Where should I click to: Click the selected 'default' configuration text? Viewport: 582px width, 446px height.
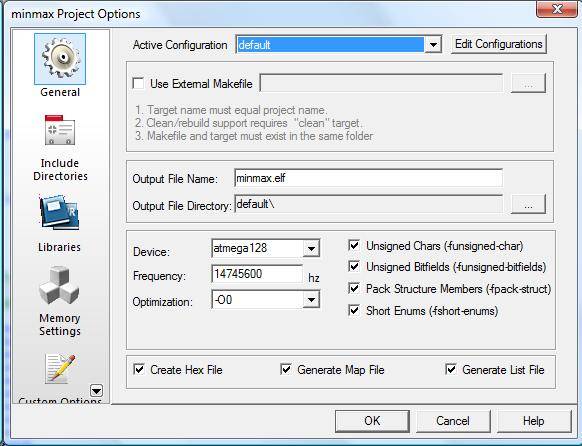point(254,45)
